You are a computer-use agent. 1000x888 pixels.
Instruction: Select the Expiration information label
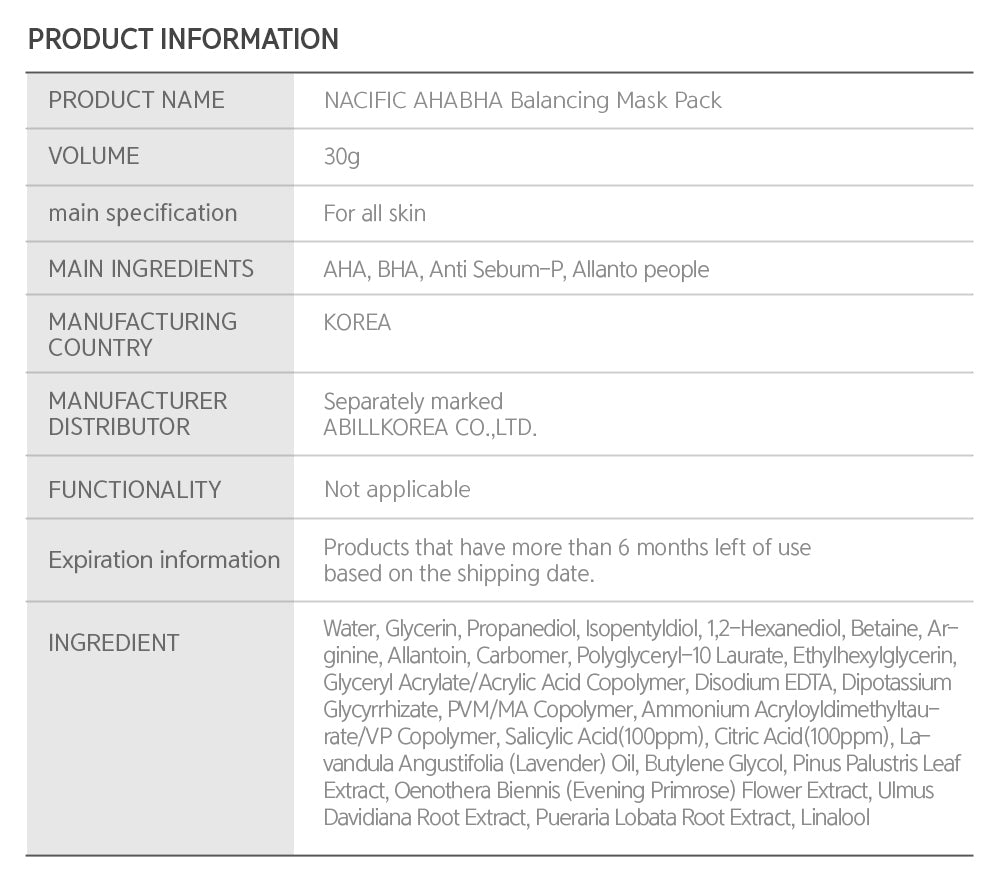pos(164,559)
